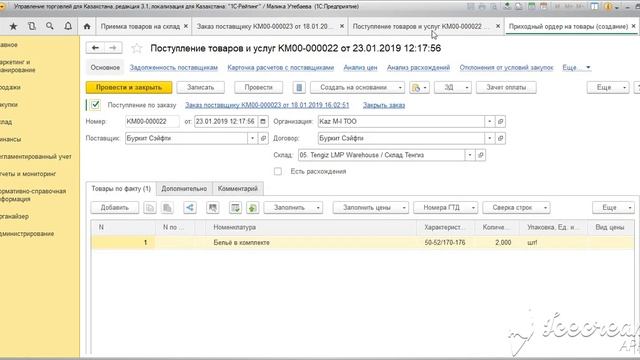Copy table row icon next to Add

150,208
